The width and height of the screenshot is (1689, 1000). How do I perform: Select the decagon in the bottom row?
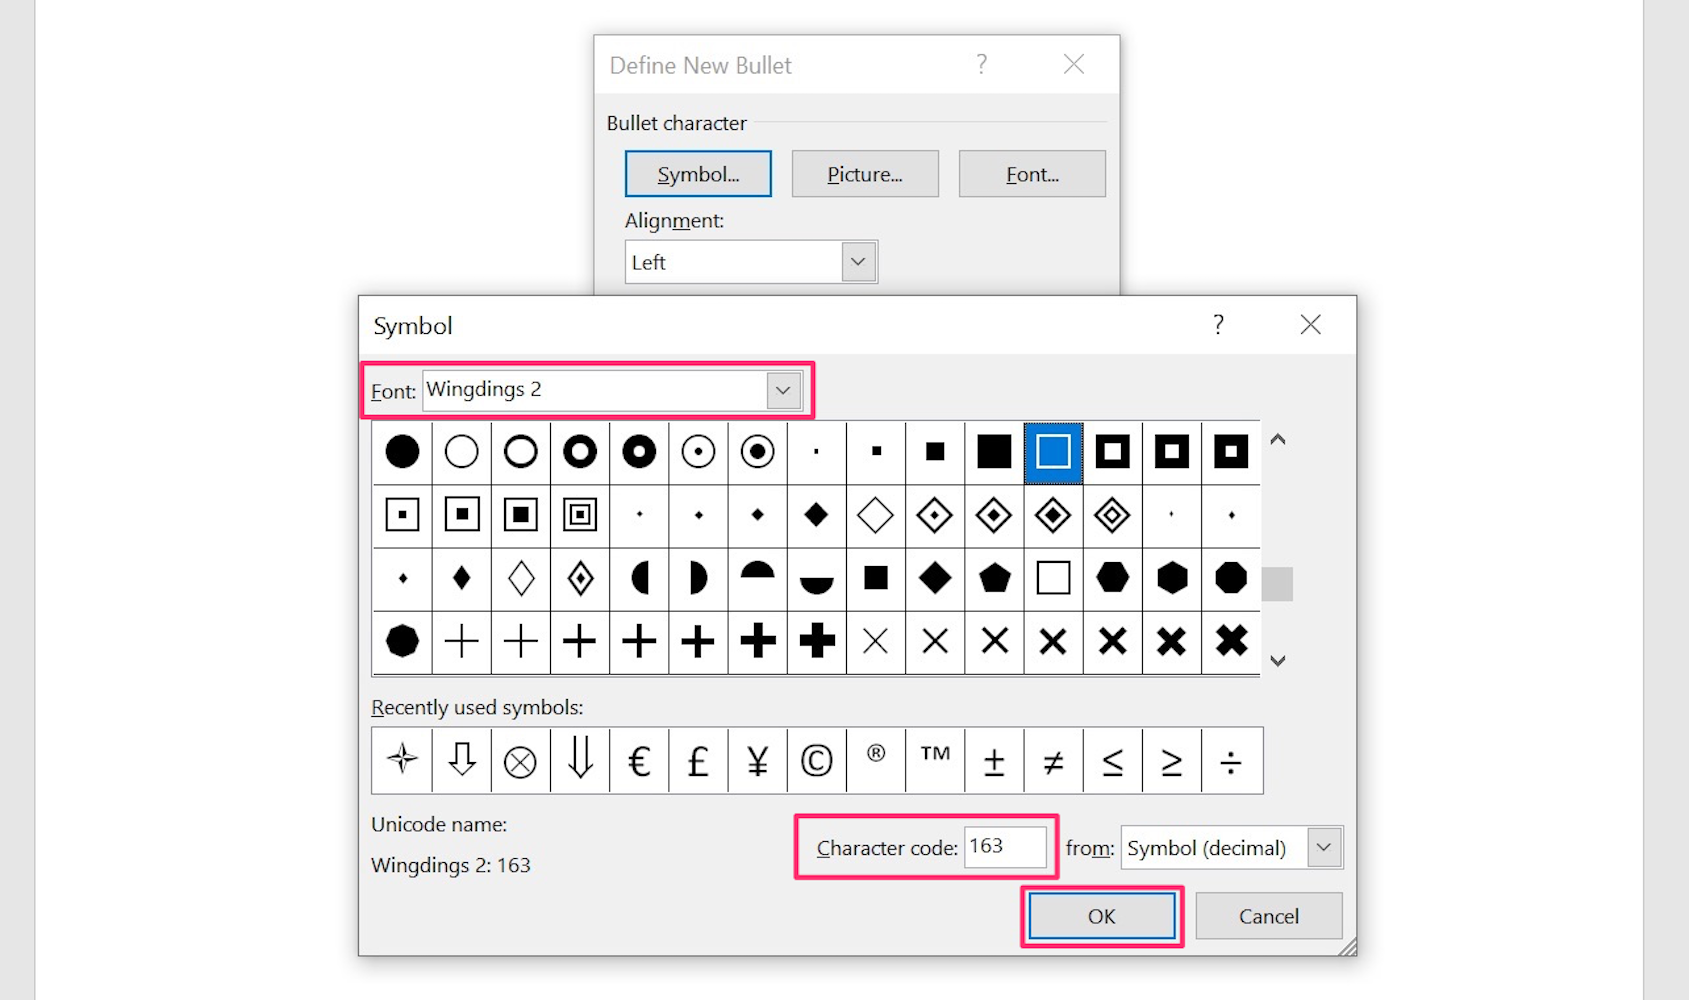click(x=402, y=641)
